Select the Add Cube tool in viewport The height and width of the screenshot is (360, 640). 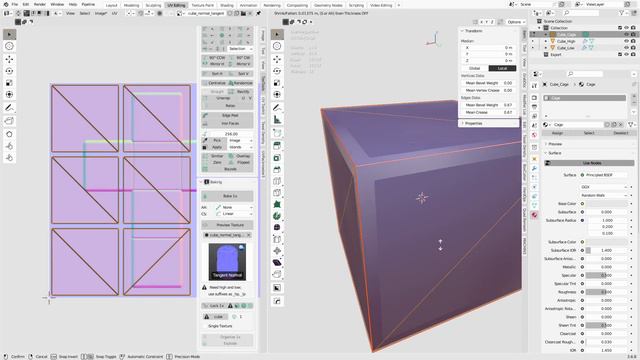(277, 133)
